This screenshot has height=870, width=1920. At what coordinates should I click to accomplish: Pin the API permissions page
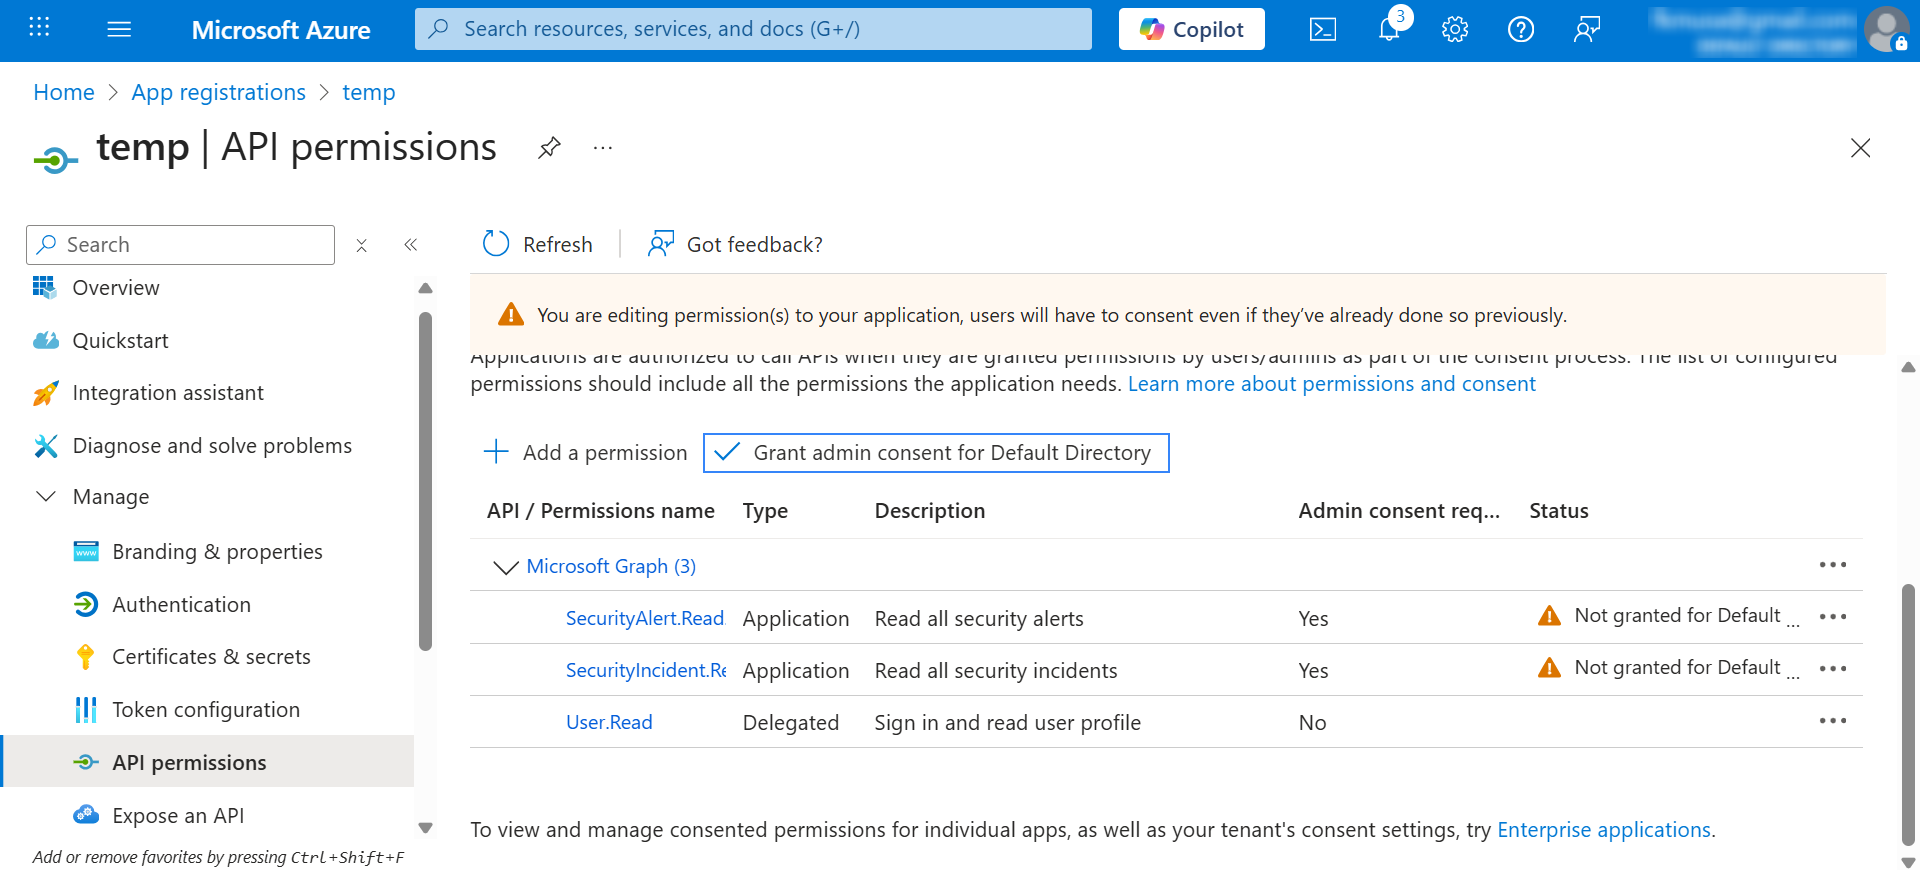(x=549, y=148)
